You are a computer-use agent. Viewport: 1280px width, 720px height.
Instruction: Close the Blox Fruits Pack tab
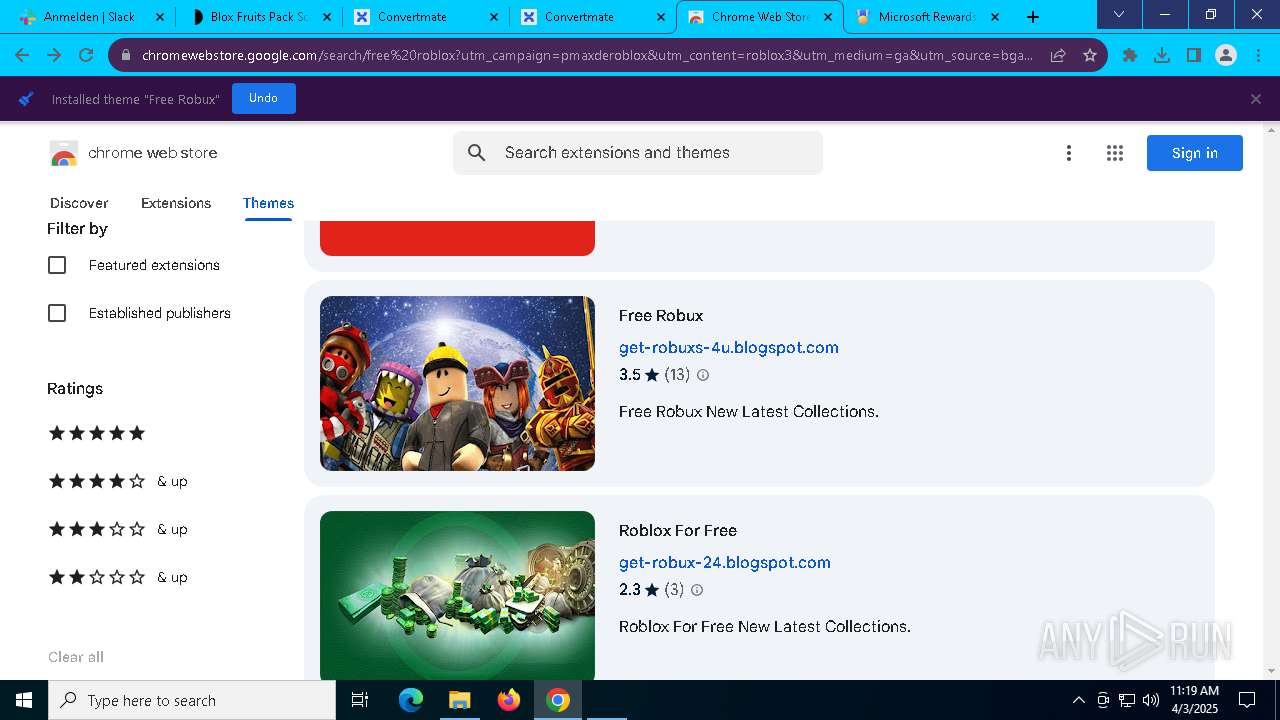[327, 17]
